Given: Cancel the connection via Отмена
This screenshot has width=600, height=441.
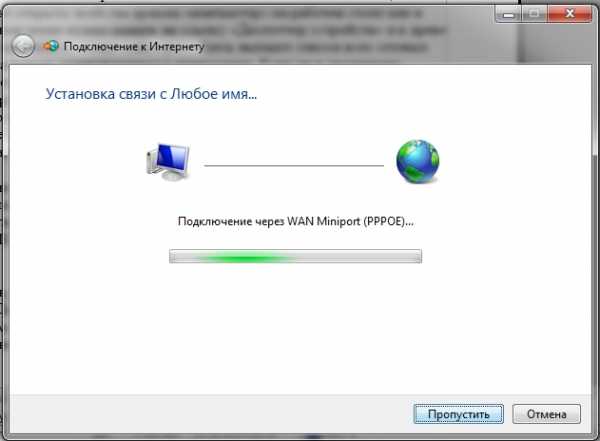Looking at the screenshot, I should [x=546, y=414].
